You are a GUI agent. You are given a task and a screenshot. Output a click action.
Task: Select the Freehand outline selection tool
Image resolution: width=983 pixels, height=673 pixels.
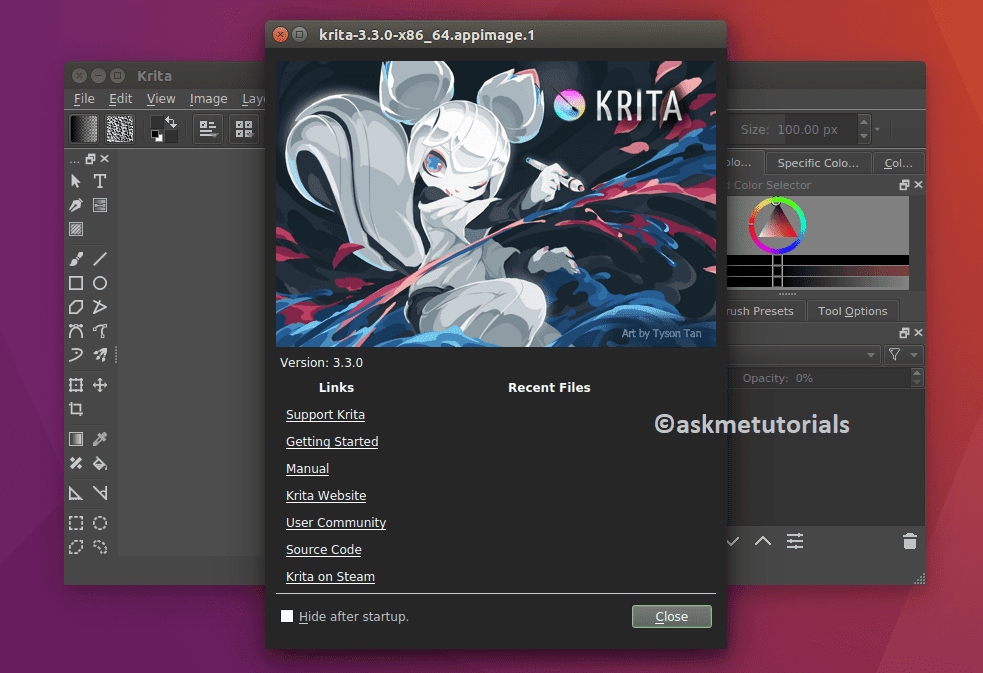[100, 547]
